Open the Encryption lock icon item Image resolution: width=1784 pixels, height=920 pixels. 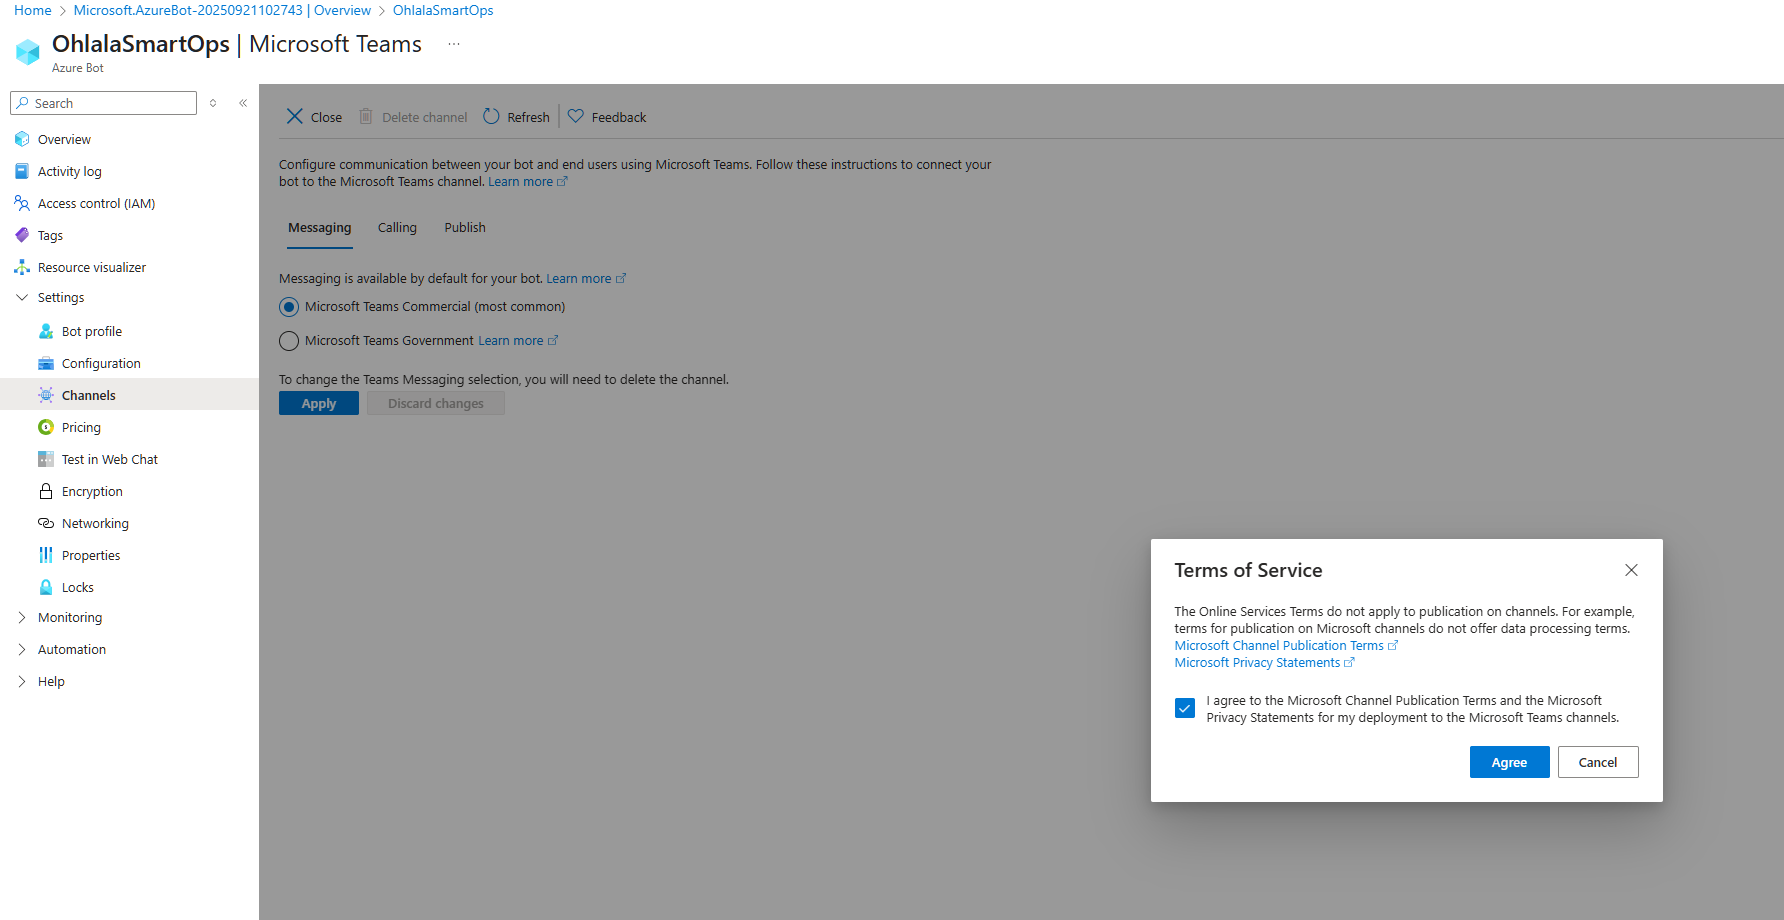pyautogui.click(x=46, y=492)
